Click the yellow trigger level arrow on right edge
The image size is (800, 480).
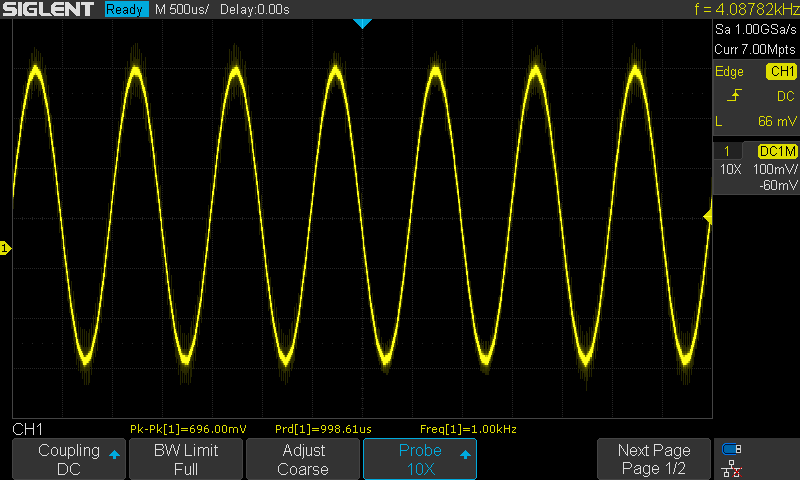coord(708,217)
